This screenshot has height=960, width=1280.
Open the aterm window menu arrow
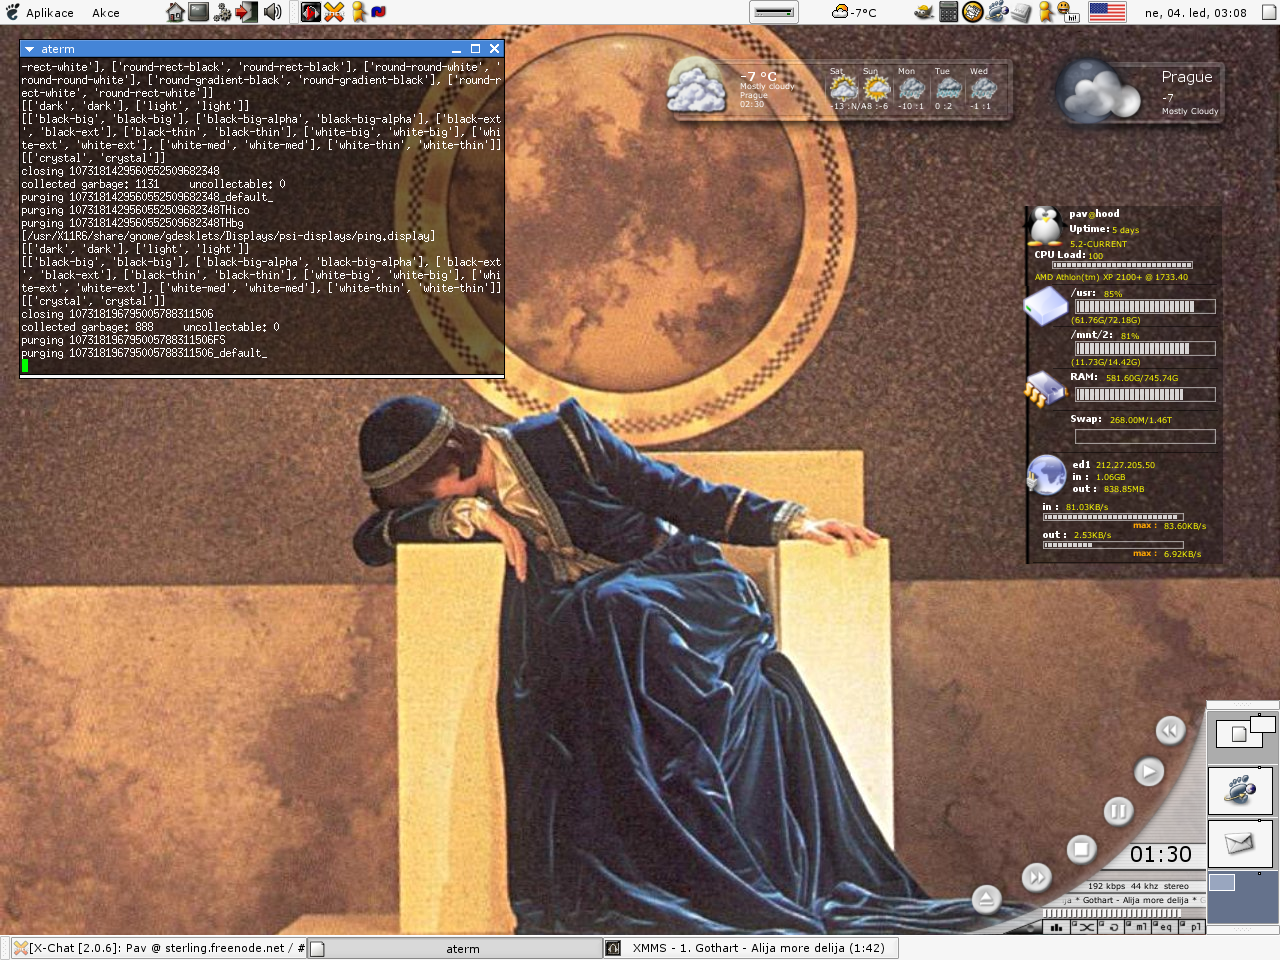pos(29,49)
